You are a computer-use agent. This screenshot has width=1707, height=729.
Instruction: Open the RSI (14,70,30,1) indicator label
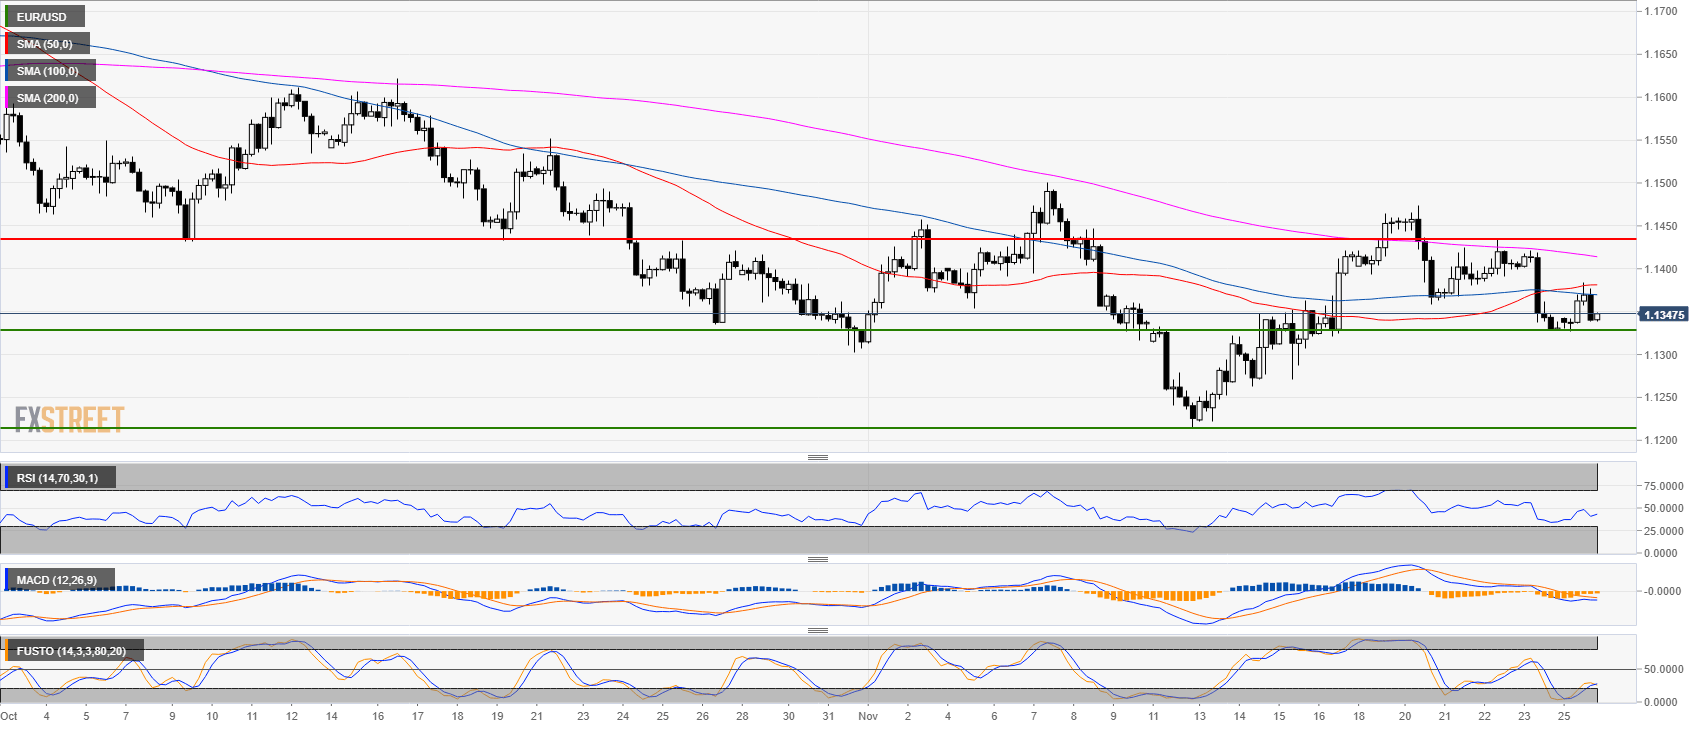(57, 478)
